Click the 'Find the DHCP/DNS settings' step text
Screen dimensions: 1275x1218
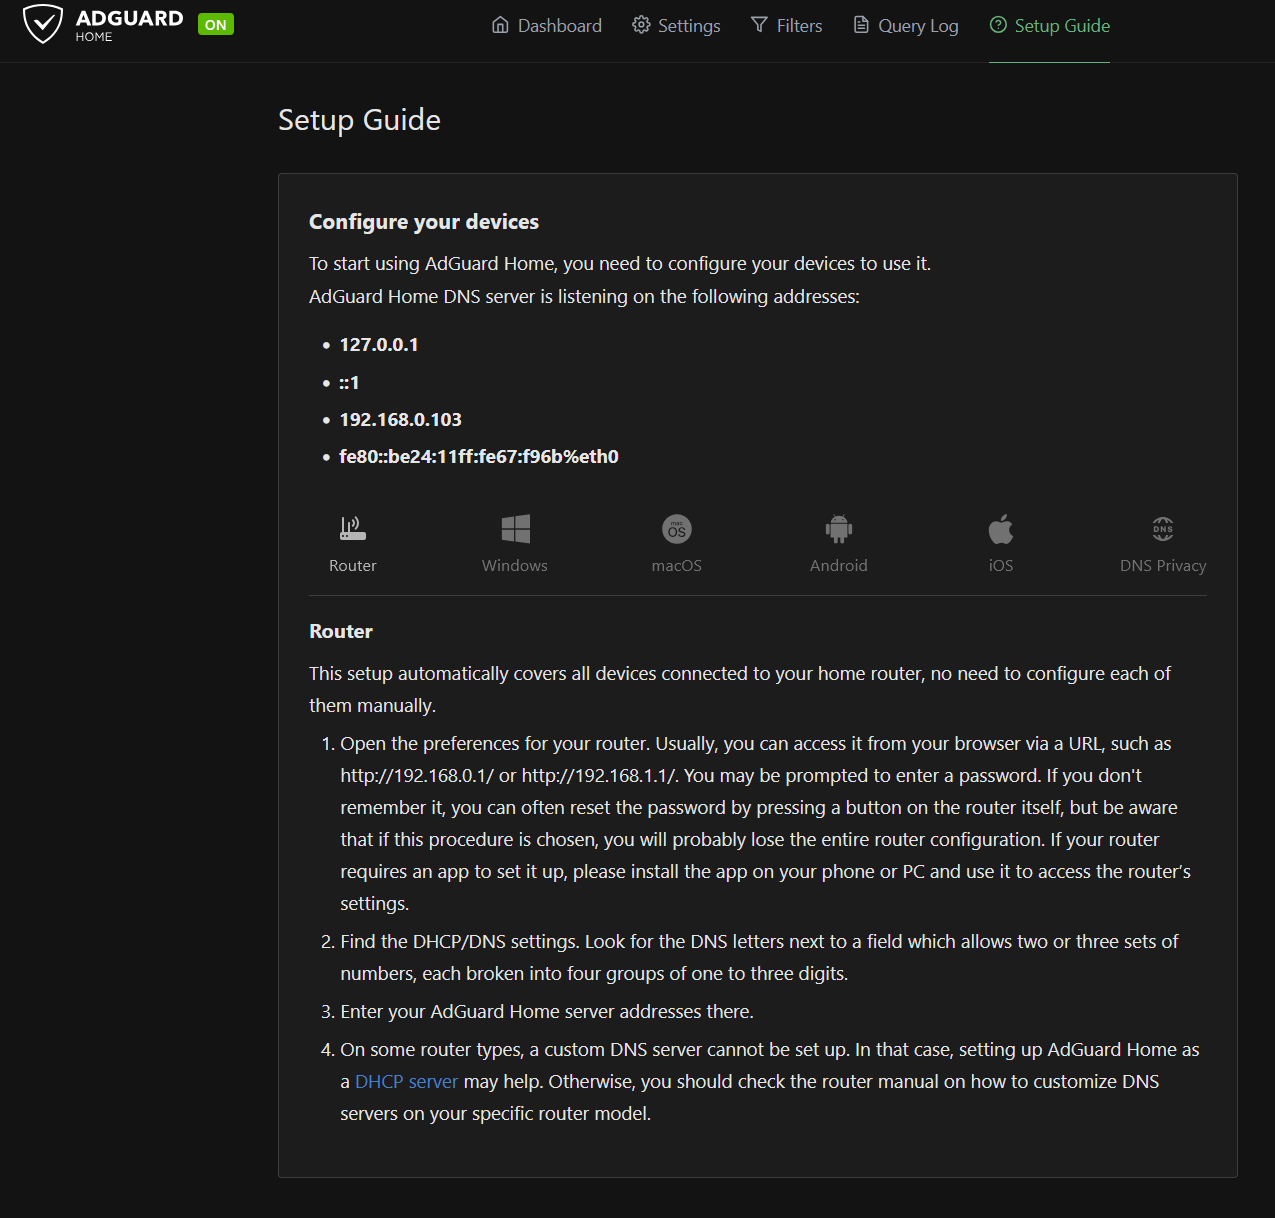pyautogui.click(x=759, y=957)
